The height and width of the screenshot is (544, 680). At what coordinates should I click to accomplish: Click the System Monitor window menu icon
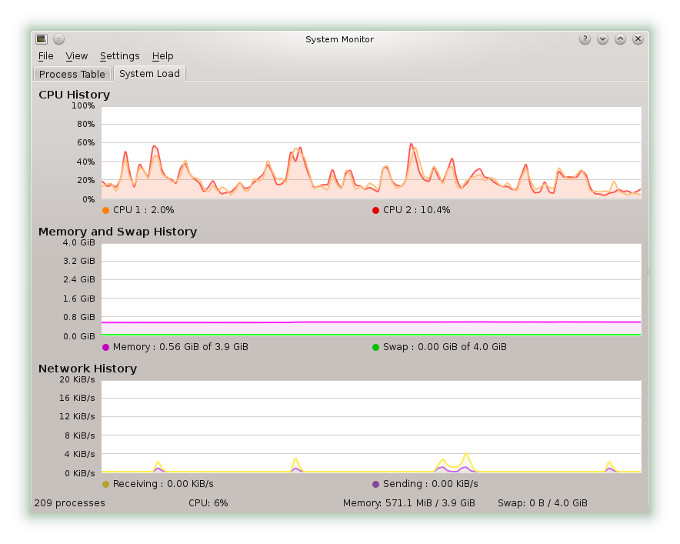point(41,39)
